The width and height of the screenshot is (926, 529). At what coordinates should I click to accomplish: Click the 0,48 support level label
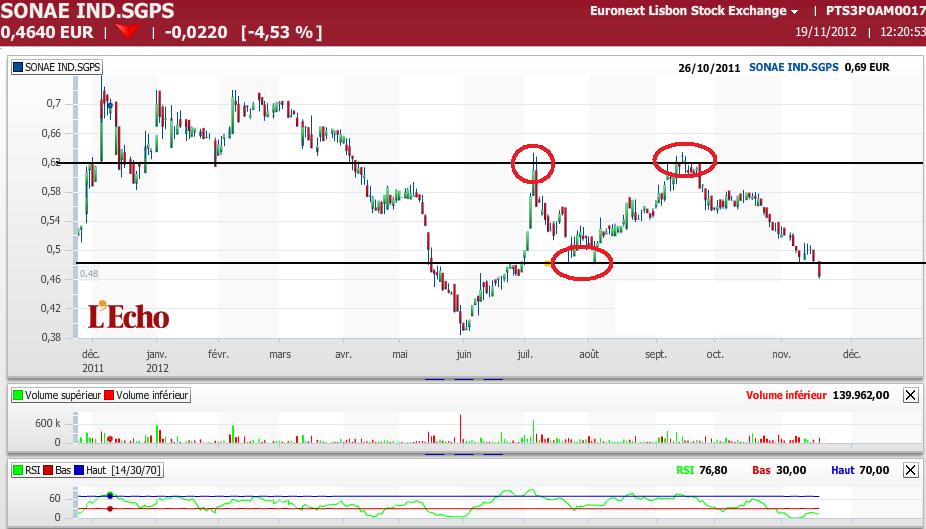tap(89, 273)
